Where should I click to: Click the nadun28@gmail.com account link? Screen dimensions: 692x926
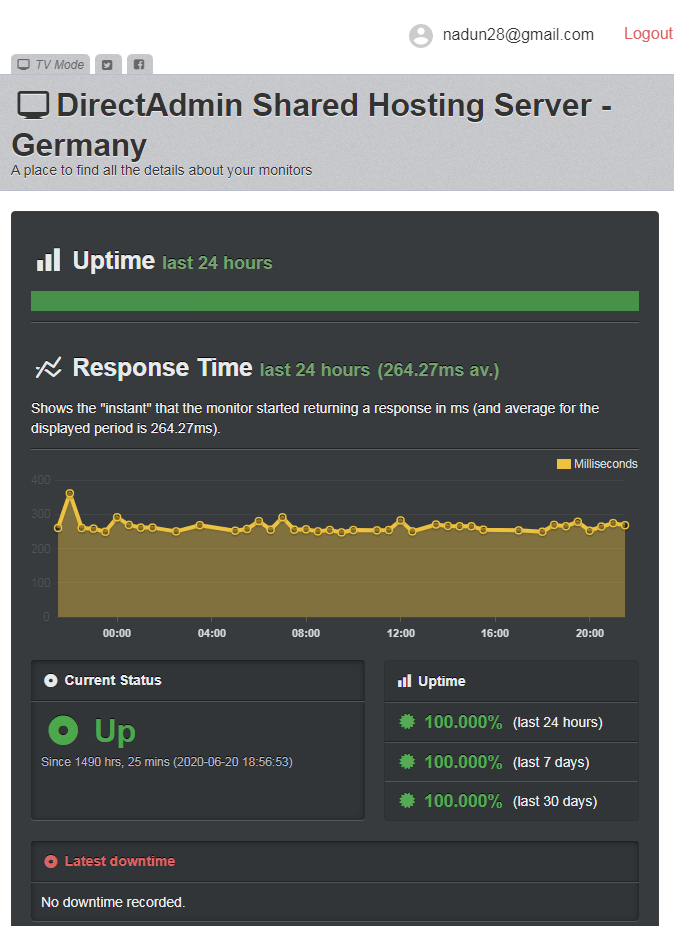point(518,35)
